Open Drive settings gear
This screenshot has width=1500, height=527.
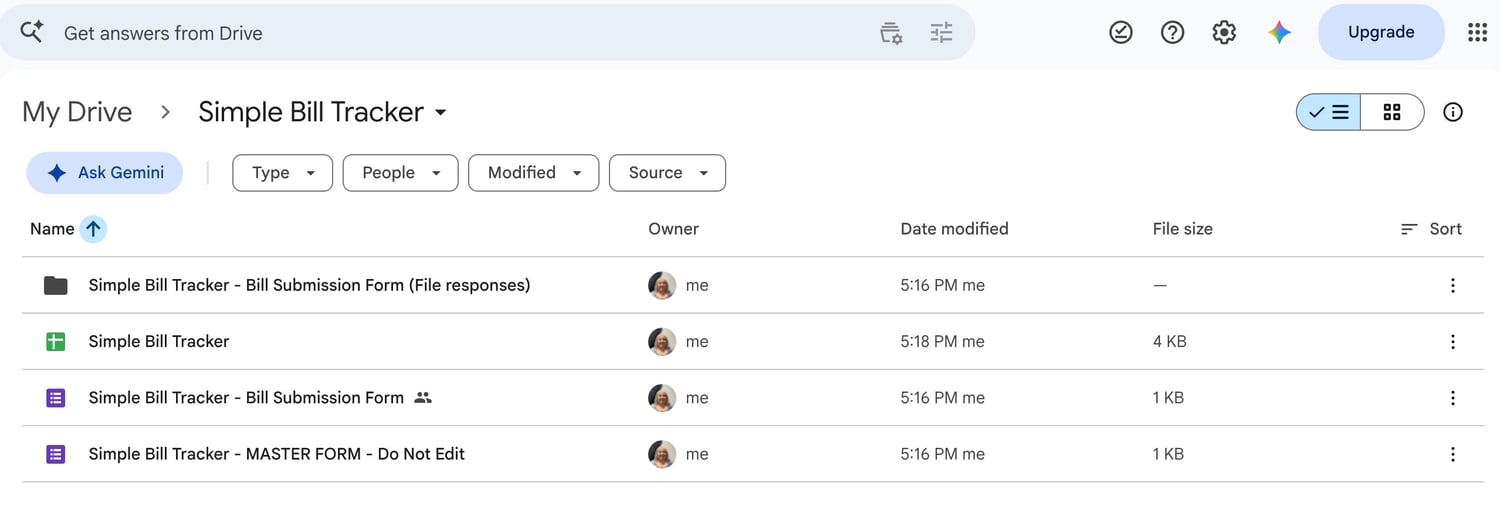point(1224,33)
